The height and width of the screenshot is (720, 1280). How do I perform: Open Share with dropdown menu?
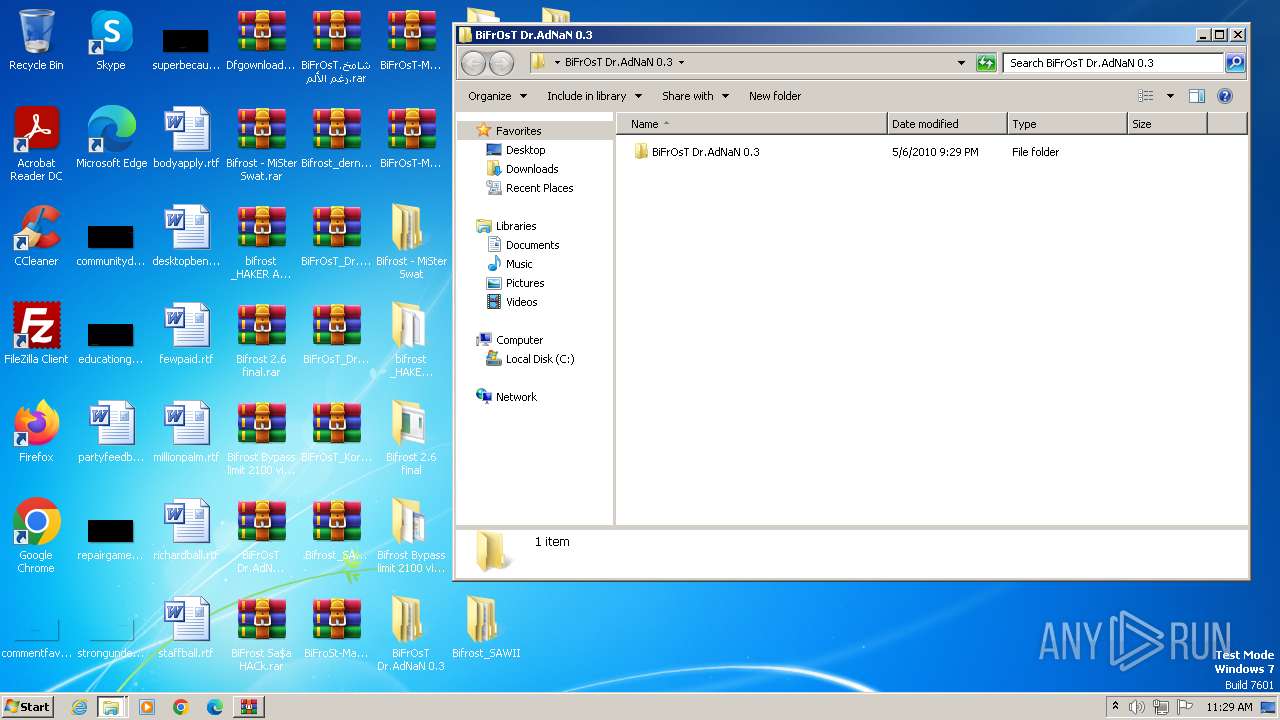pyautogui.click(x=695, y=96)
